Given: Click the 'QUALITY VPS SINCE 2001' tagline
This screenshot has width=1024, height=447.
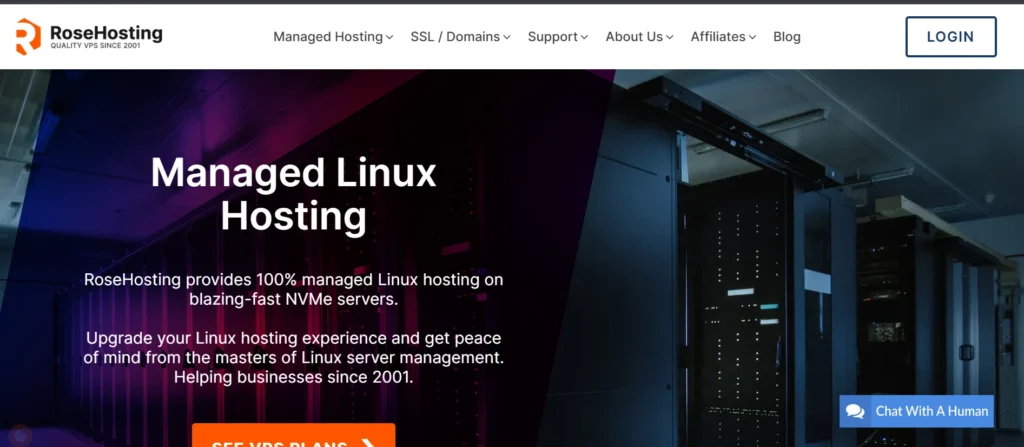Looking at the screenshot, I should [x=95, y=46].
